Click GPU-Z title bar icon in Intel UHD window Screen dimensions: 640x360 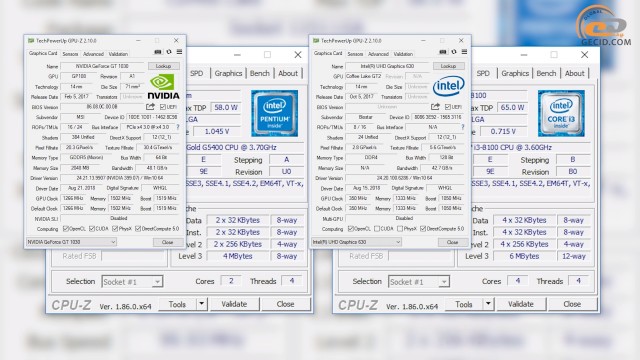pos(316,41)
